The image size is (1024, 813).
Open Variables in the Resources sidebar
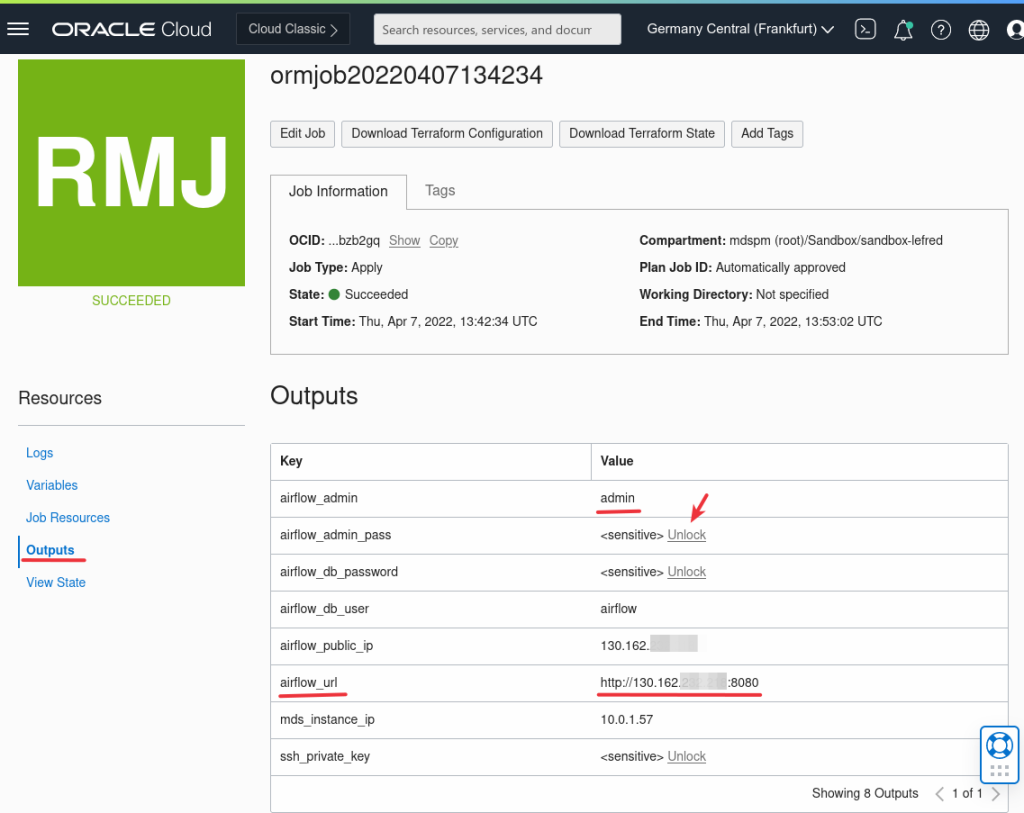[x=52, y=485]
